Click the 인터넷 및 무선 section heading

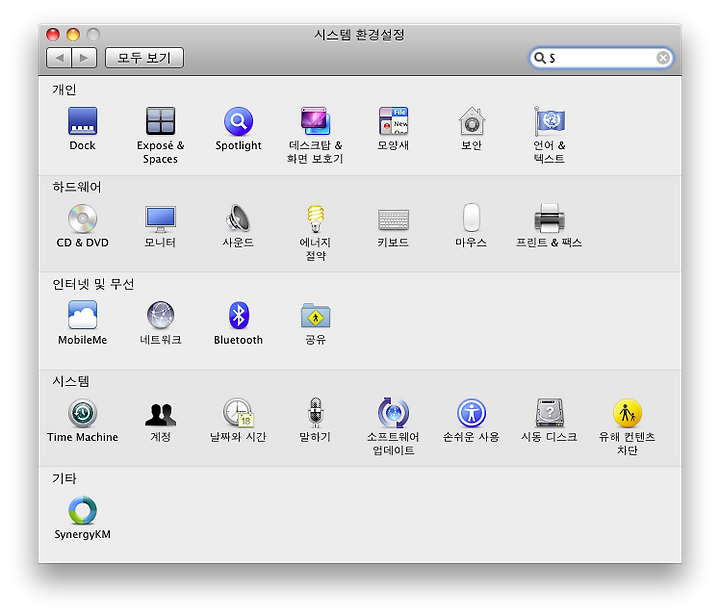point(93,284)
